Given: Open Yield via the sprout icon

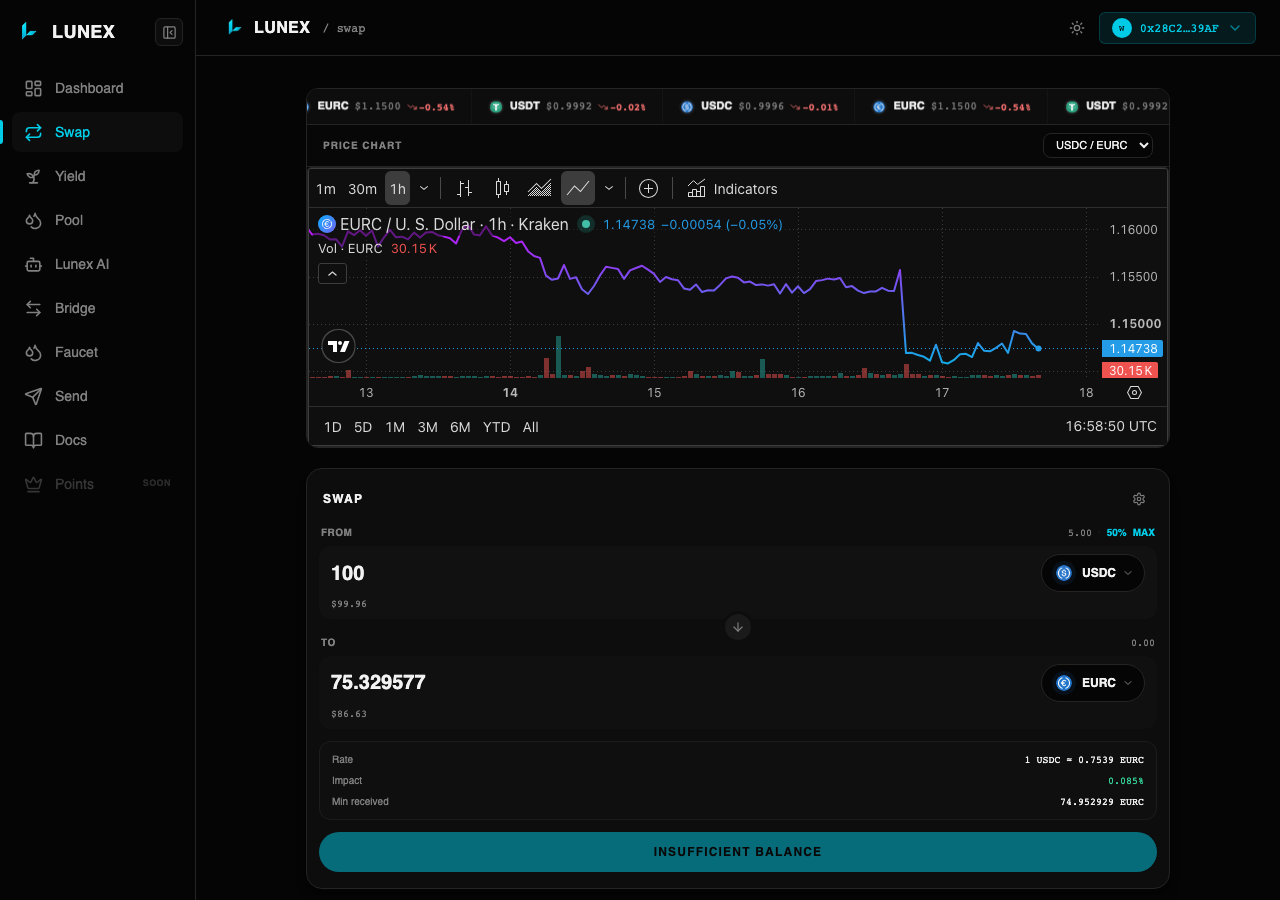Looking at the screenshot, I should pos(34,176).
